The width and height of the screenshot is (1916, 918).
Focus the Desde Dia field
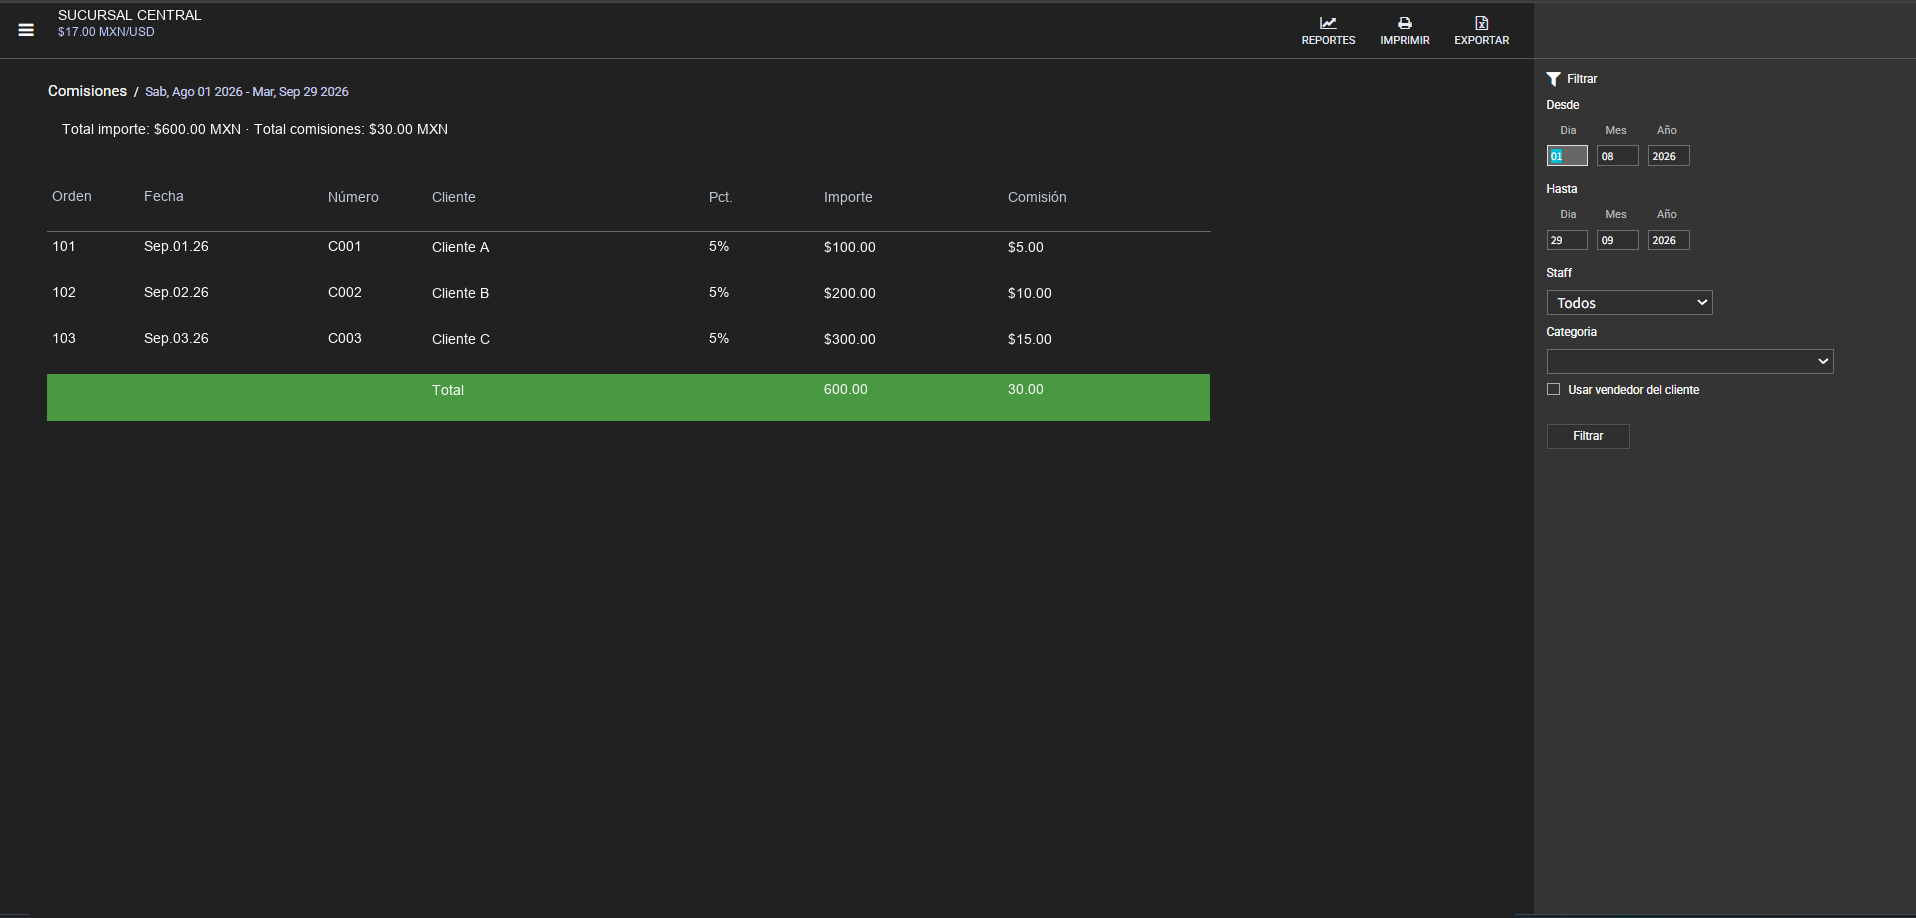coord(1567,156)
